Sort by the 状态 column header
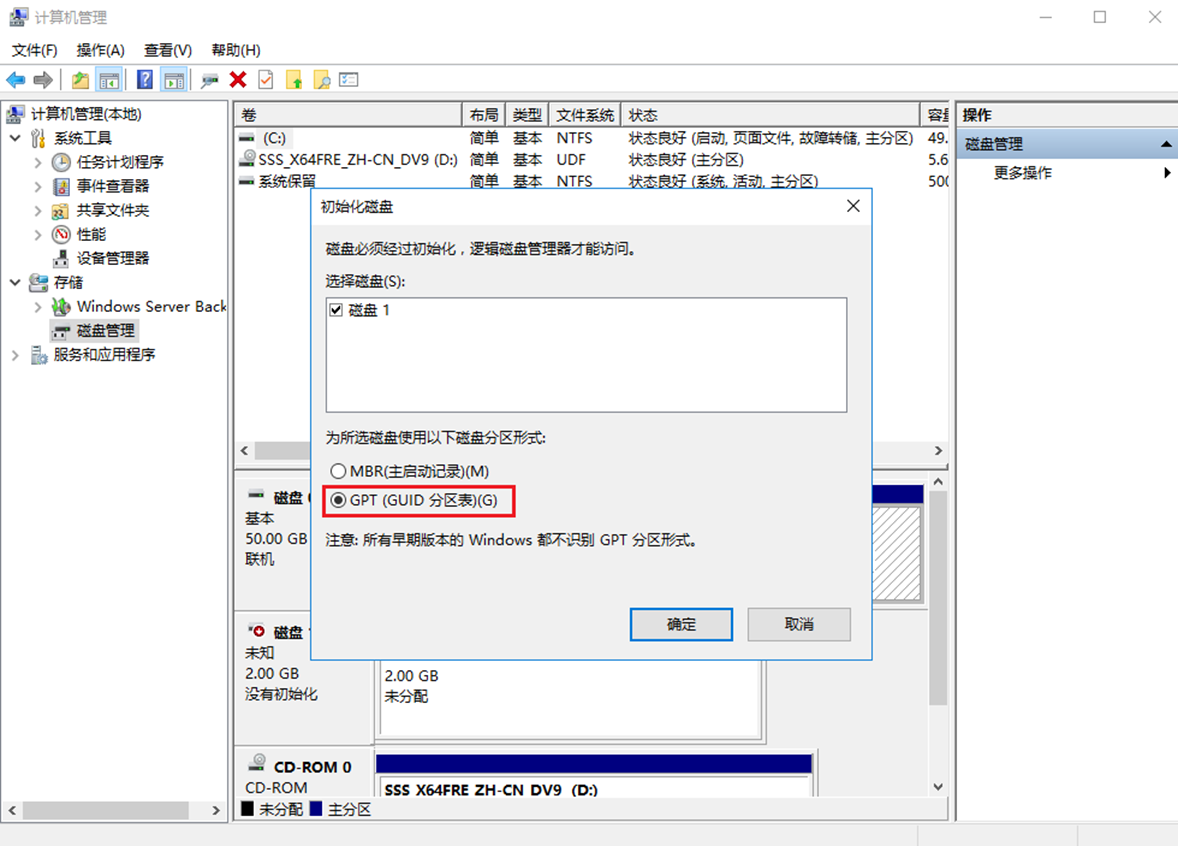Image resolution: width=1178 pixels, height=846 pixels. point(771,115)
